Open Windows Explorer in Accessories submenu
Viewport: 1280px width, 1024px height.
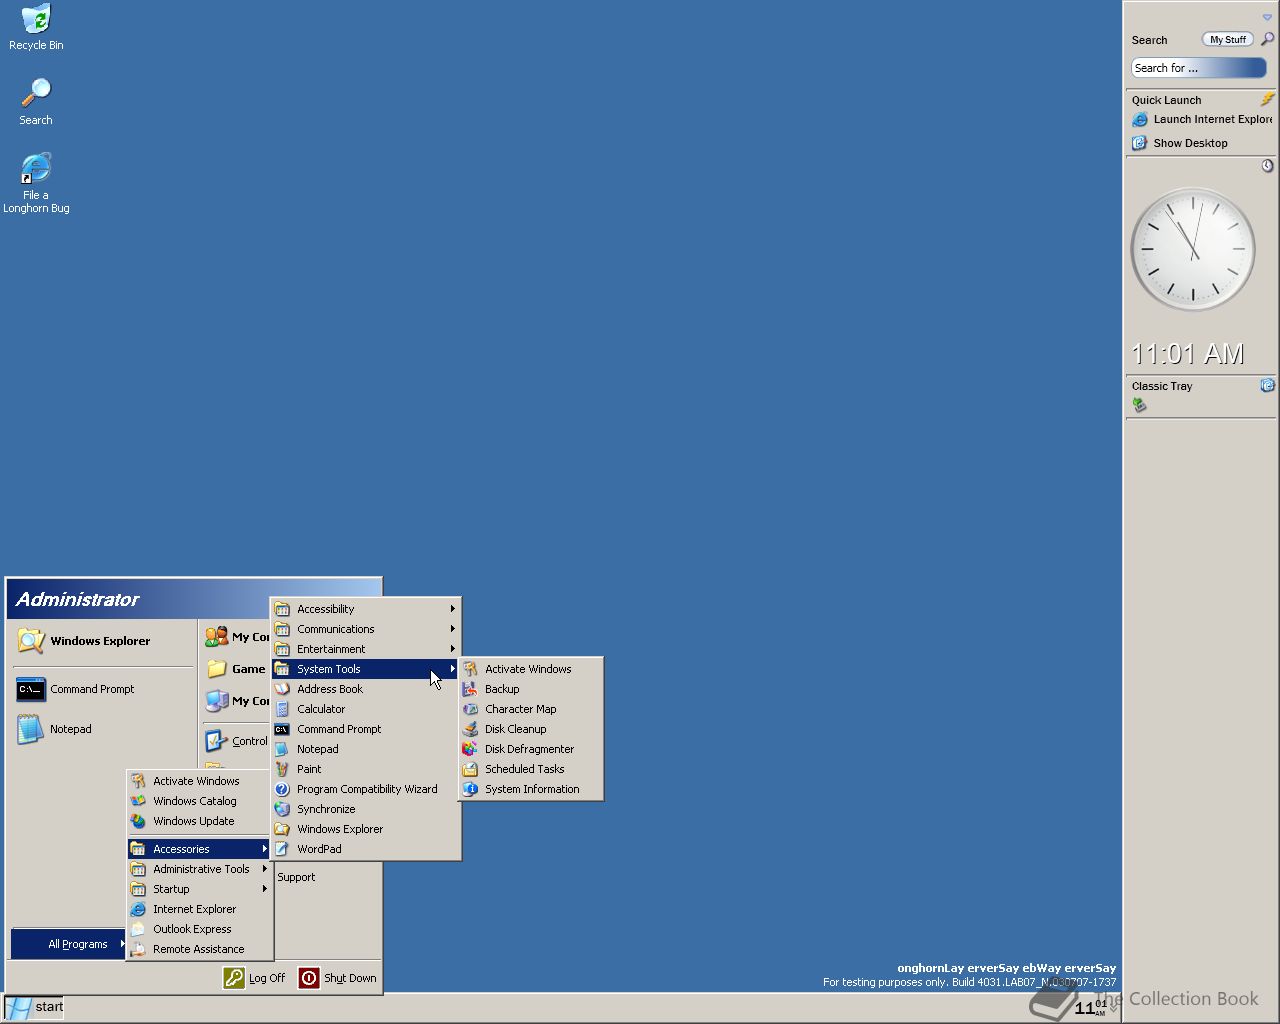[x=366, y=829]
